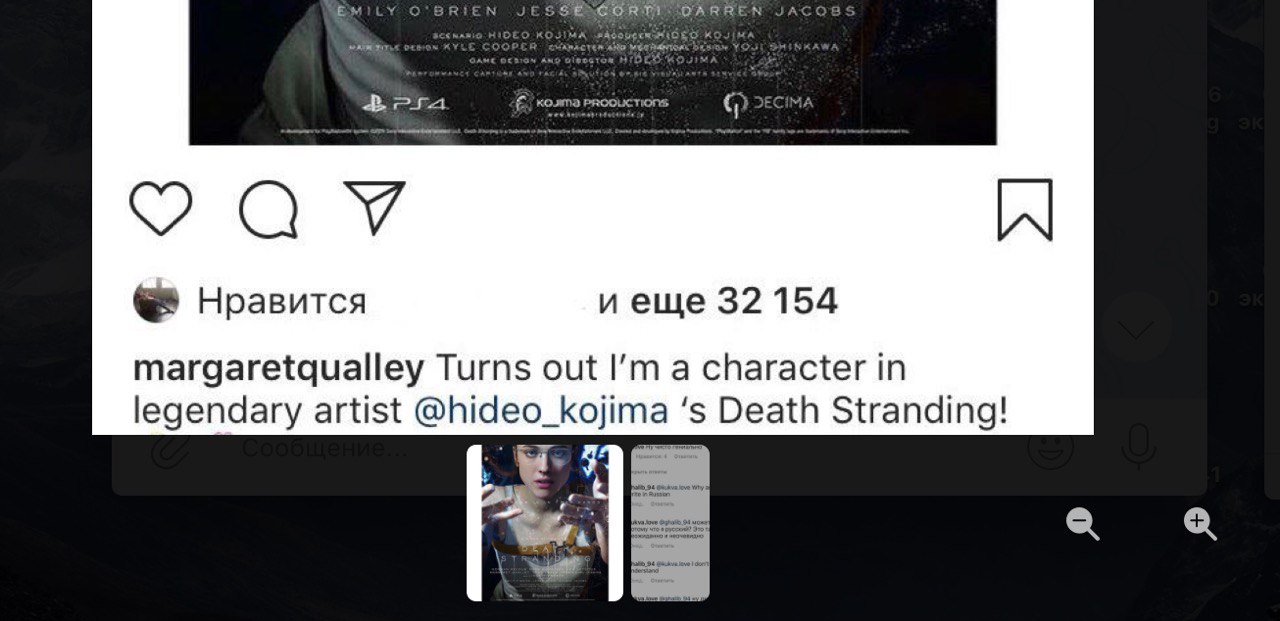Open the @hideo_kojima mention link

541,411
